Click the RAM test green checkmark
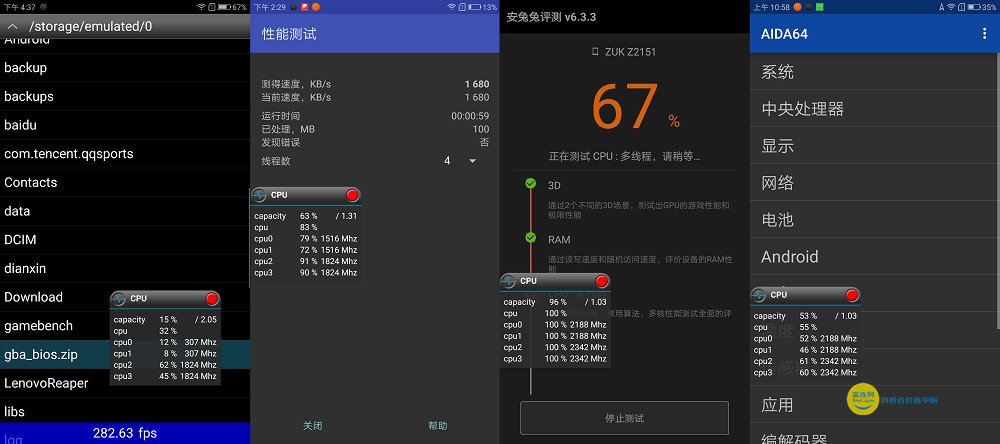 pyautogui.click(x=531, y=237)
